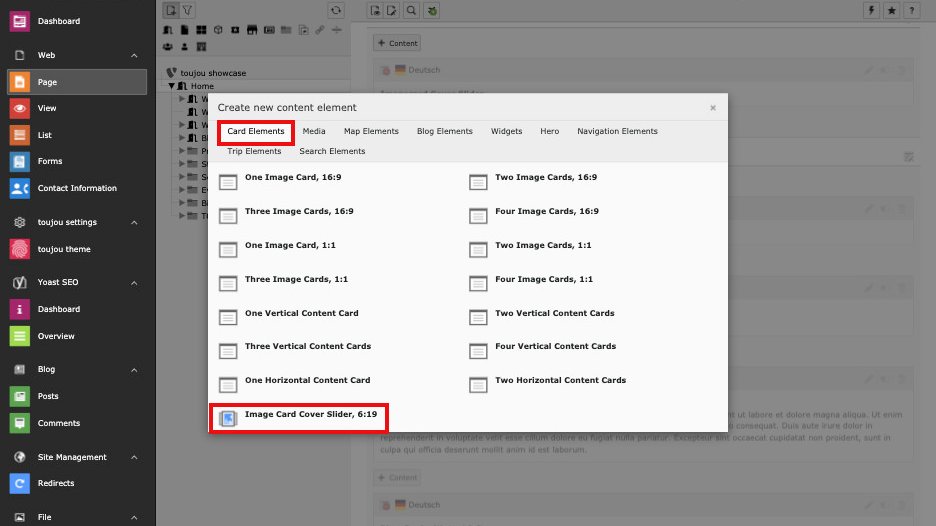This screenshot has width=936, height=526.
Task: Choose Three Vertical Content Cards
Action: pos(307,347)
